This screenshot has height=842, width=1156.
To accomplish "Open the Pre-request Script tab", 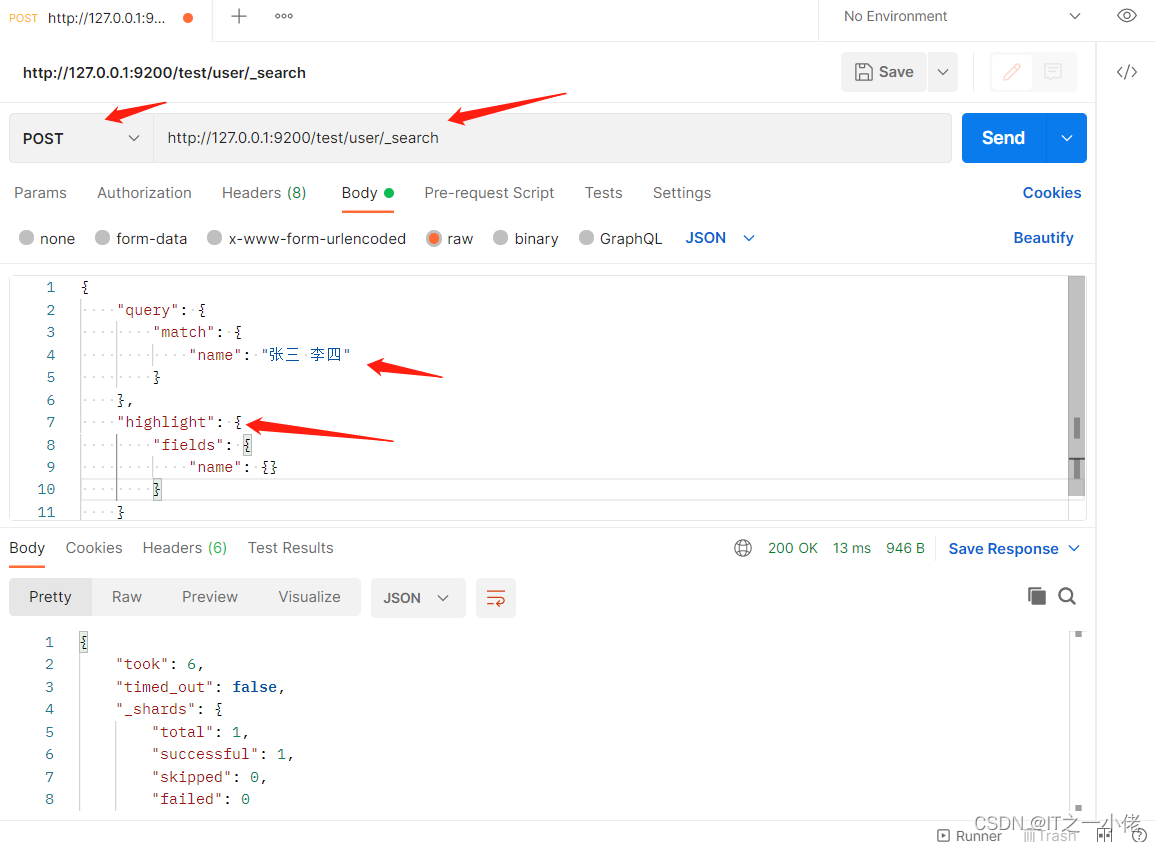I will point(489,192).
